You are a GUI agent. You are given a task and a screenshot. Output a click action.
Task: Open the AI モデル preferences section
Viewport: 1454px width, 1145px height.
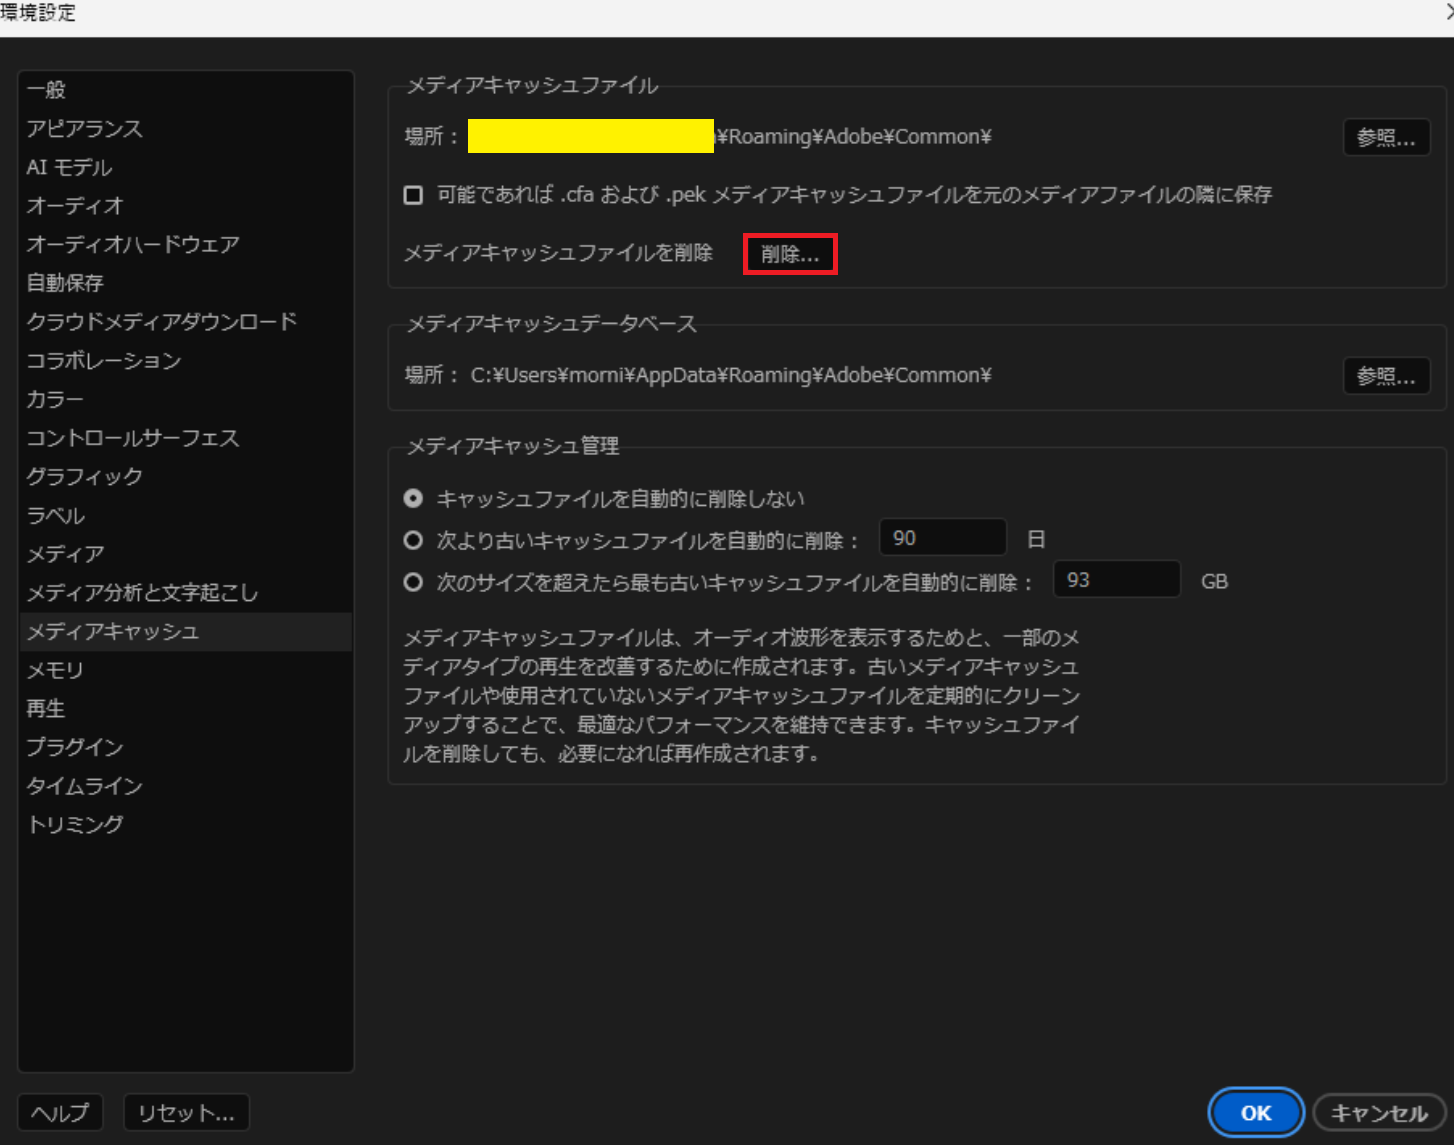coord(69,167)
